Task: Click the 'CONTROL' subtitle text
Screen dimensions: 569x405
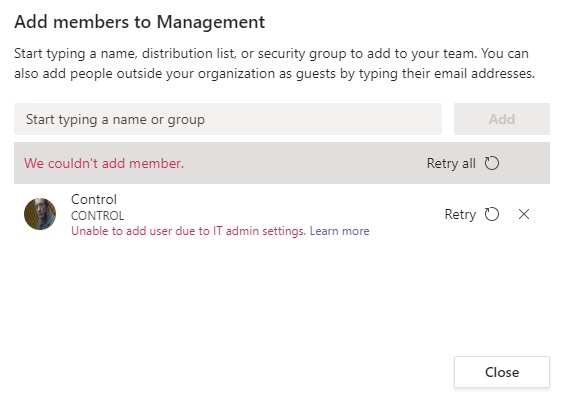Action: click(x=98, y=216)
